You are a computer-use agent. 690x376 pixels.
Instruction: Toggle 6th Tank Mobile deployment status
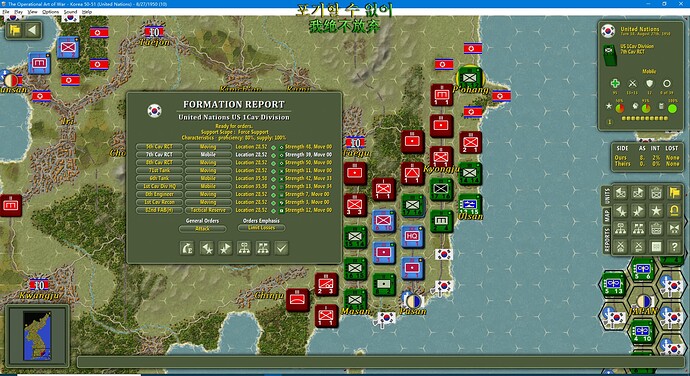coord(208,178)
